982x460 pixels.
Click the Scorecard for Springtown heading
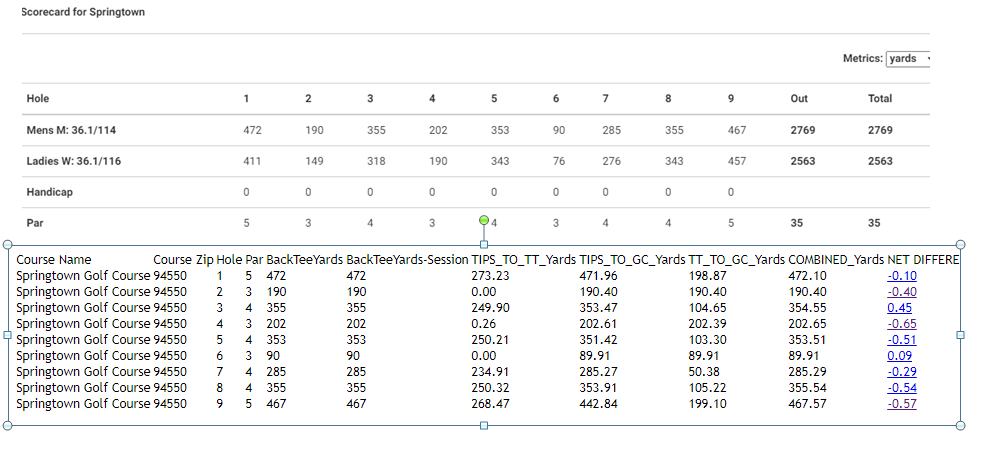click(83, 12)
